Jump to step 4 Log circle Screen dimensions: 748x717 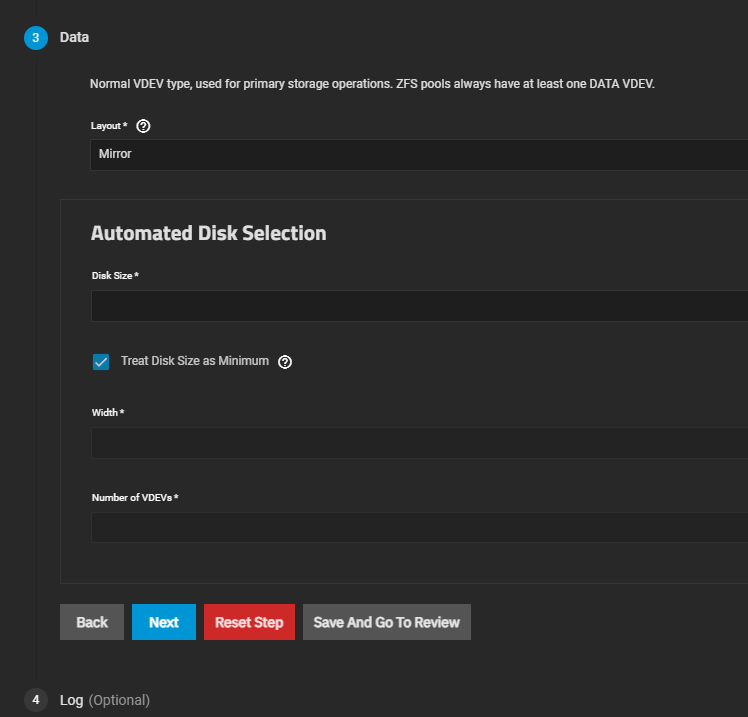coord(36,700)
